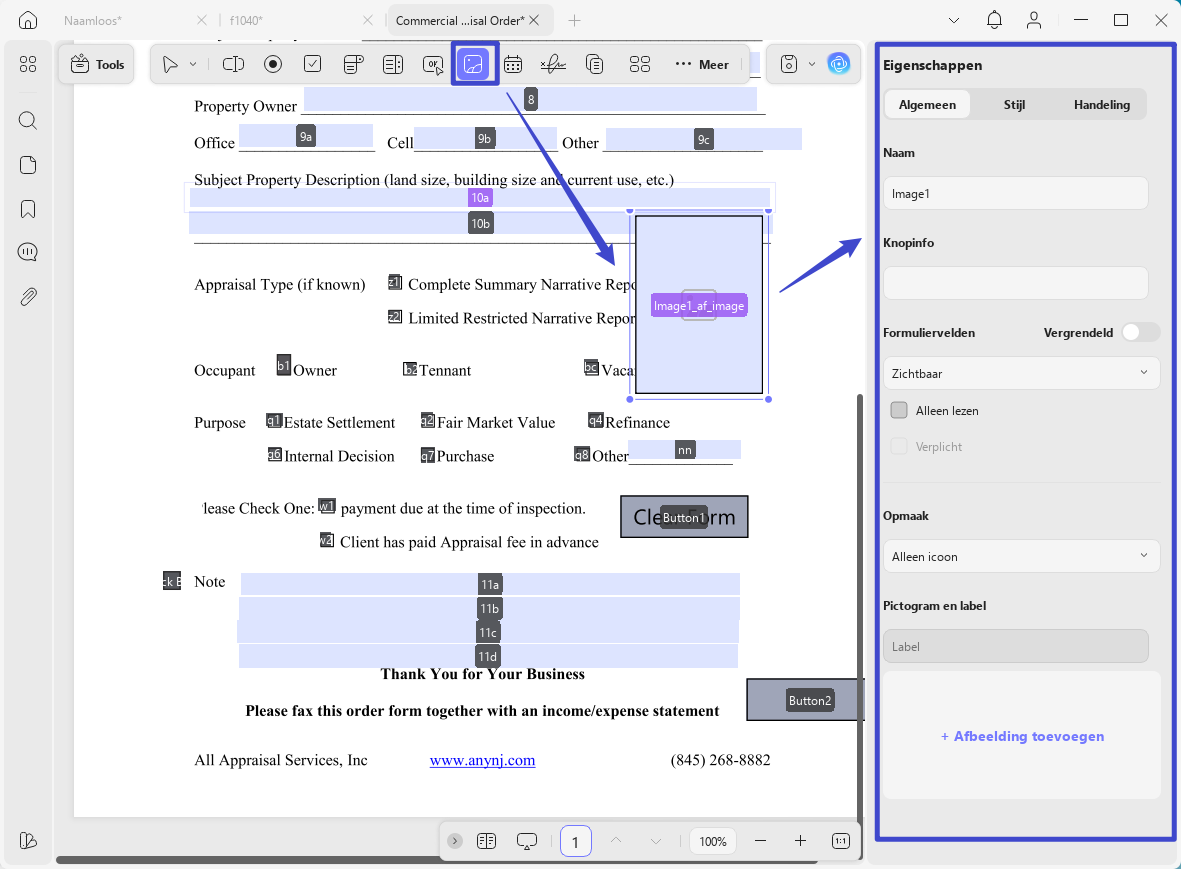Open the Tools menu button

(97, 65)
